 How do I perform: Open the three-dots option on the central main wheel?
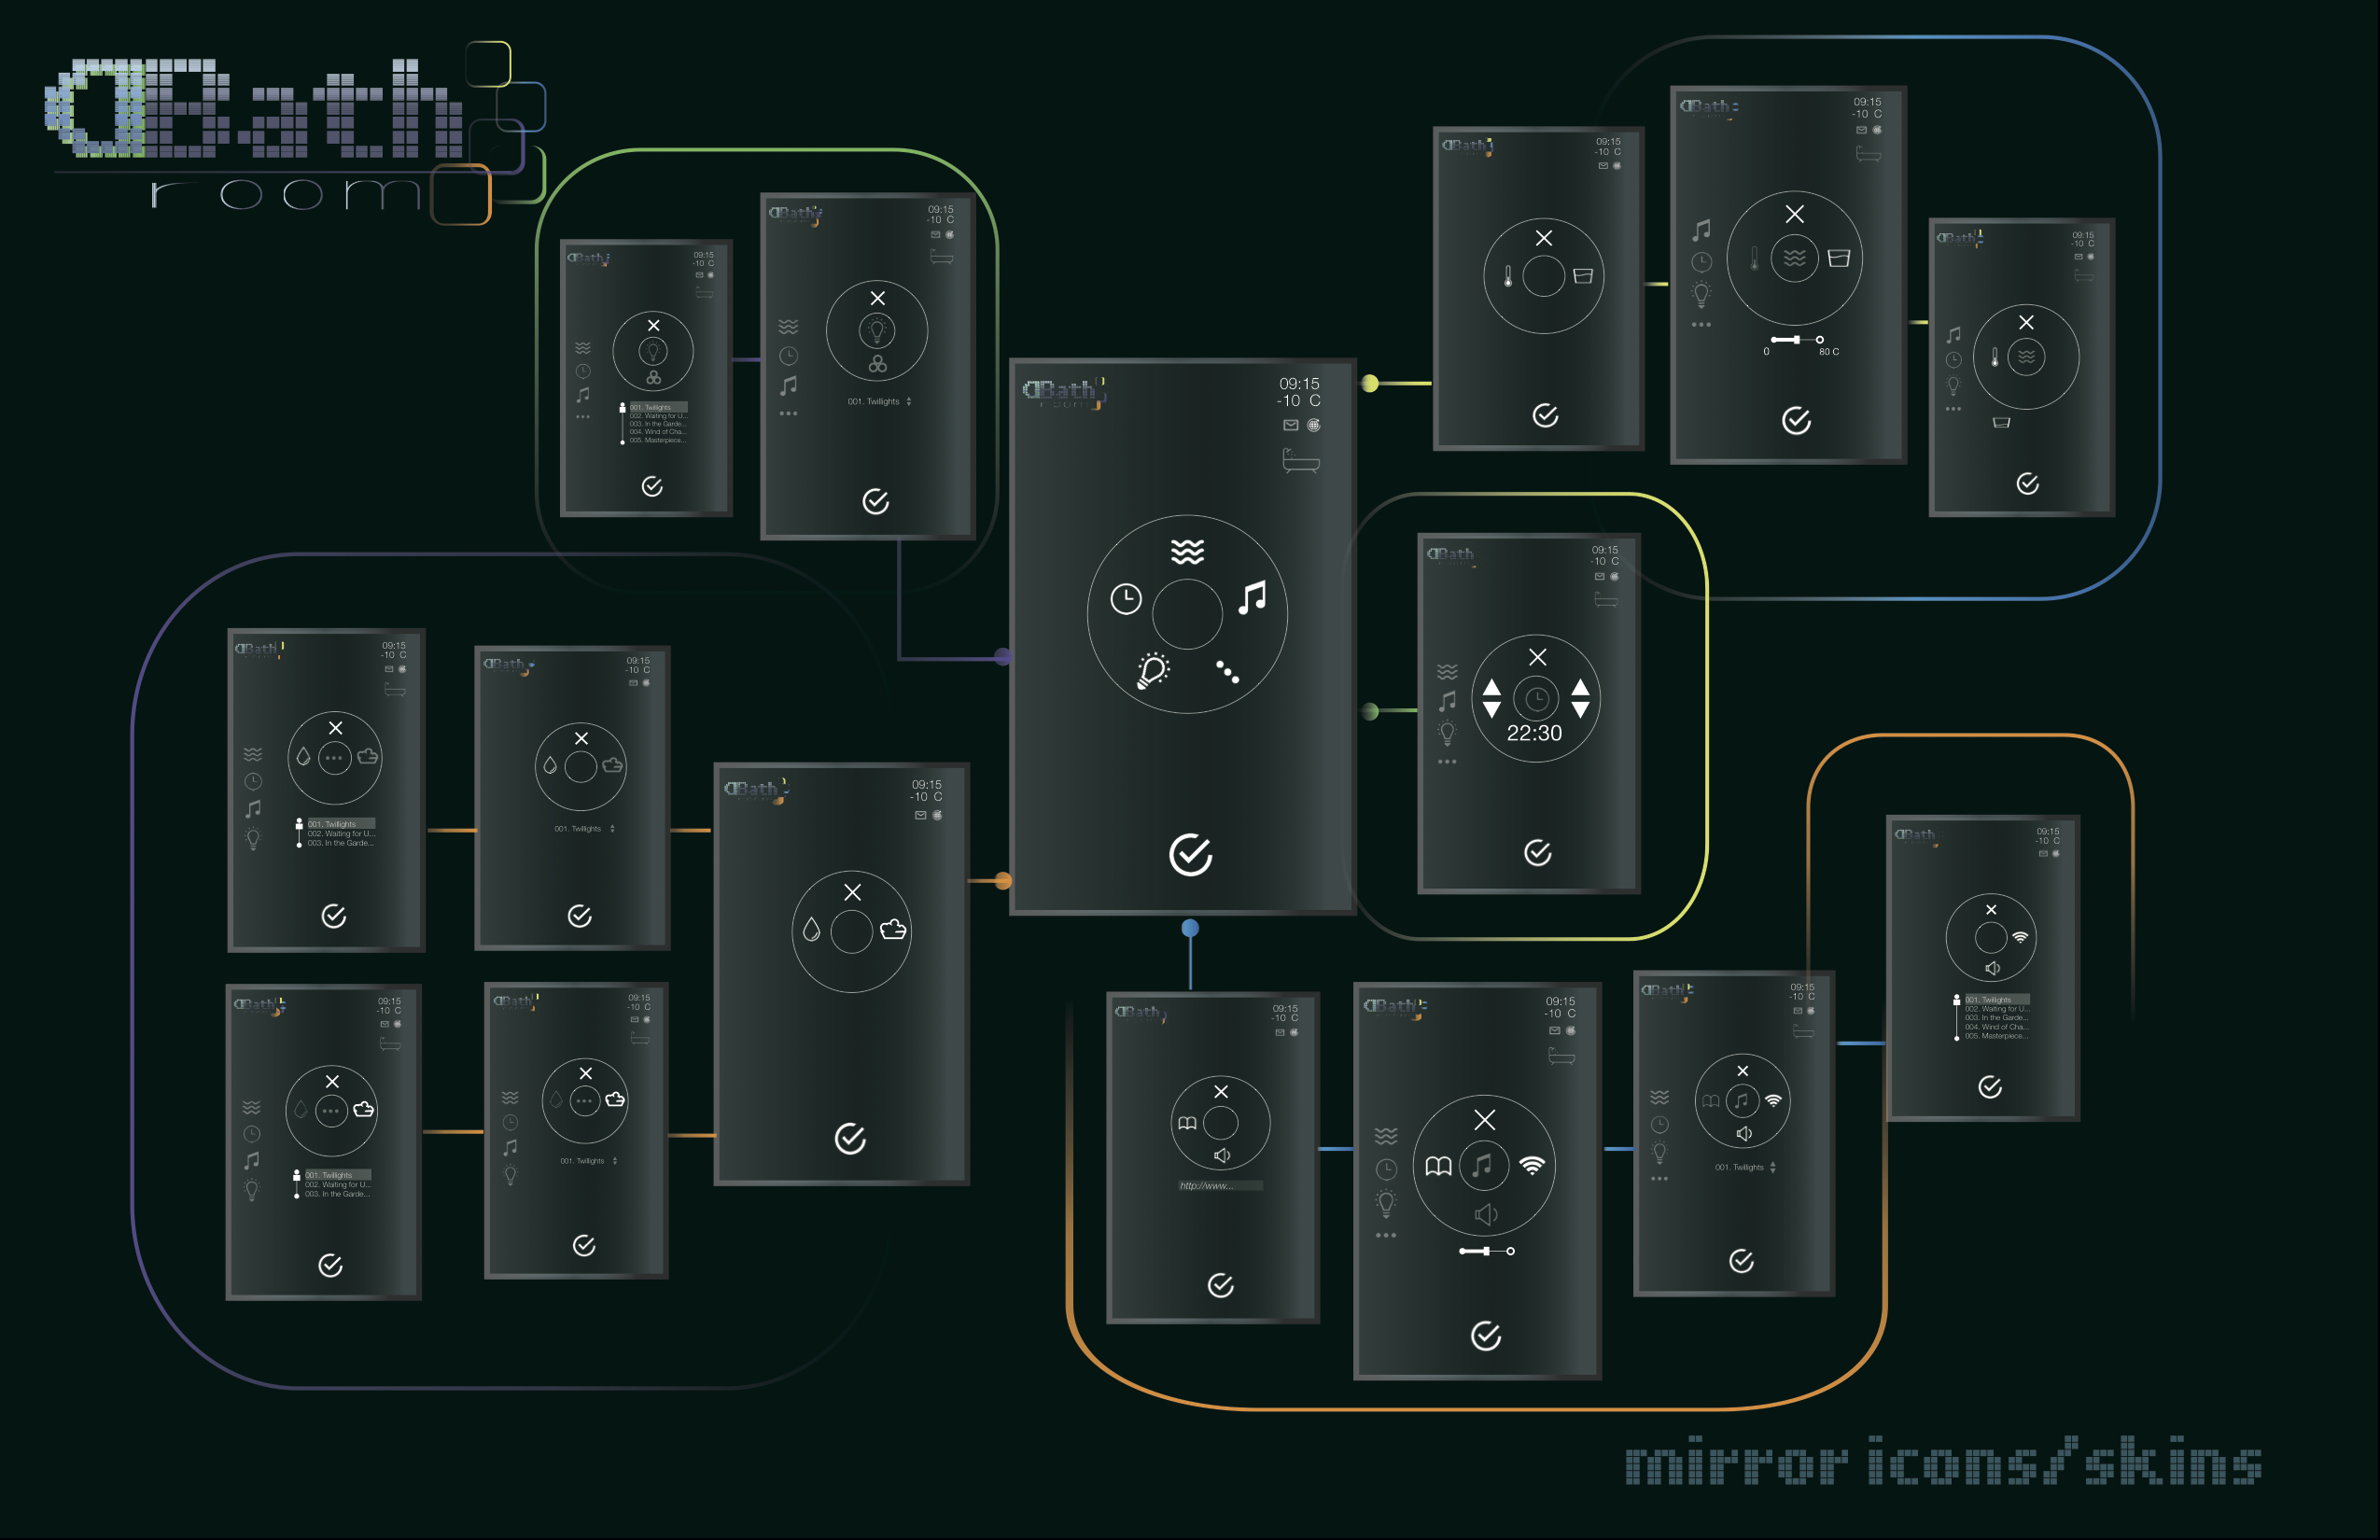[x=1228, y=672]
